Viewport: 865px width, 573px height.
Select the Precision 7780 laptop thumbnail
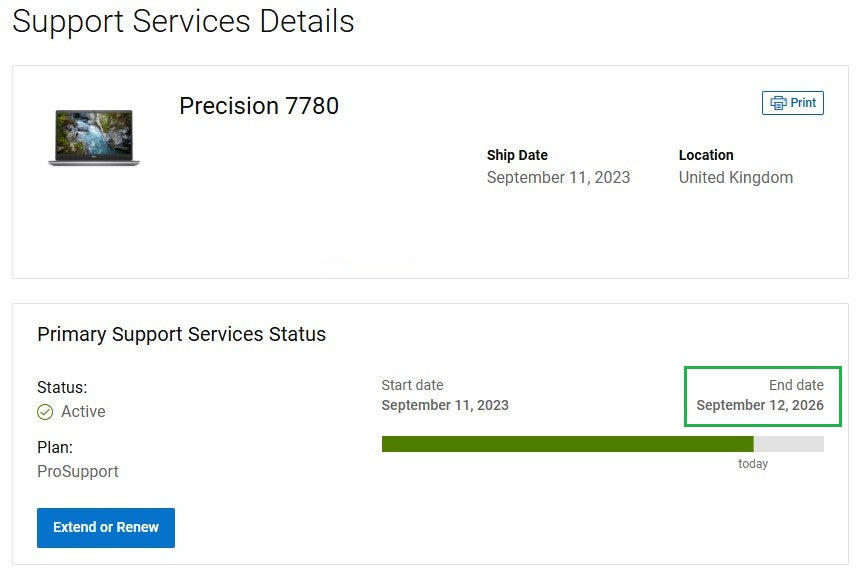click(94, 138)
